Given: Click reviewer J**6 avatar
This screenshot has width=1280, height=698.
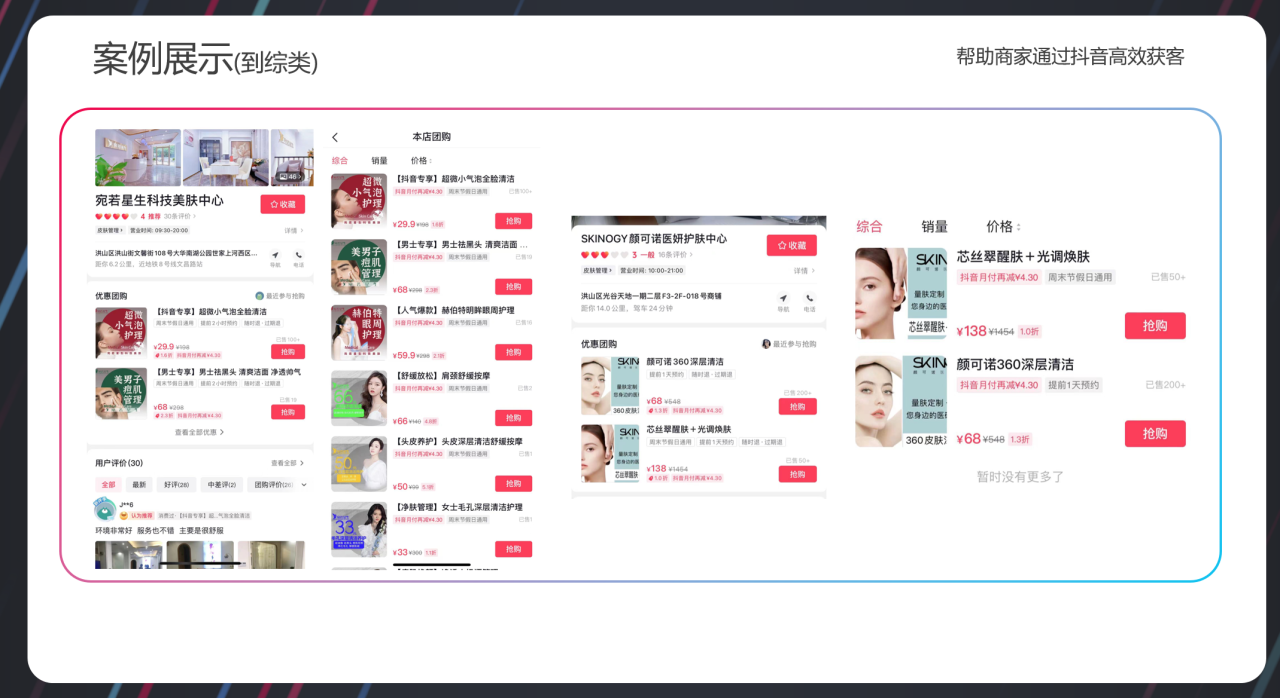Looking at the screenshot, I should coord(104,509).
